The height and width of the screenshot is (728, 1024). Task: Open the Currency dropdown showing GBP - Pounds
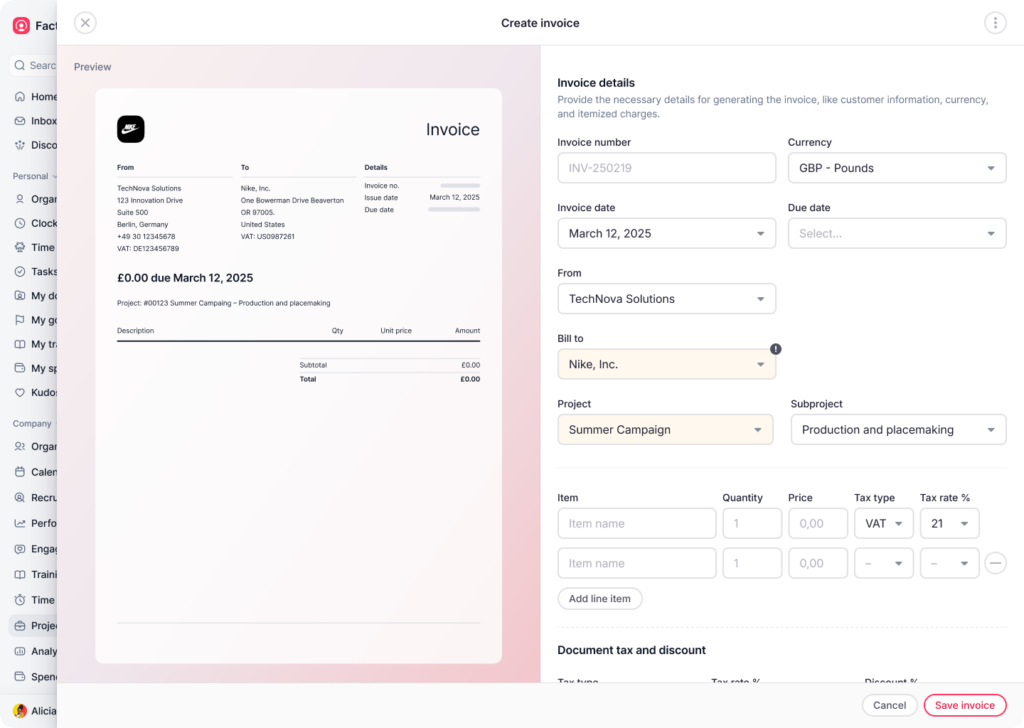coord(896,167)
